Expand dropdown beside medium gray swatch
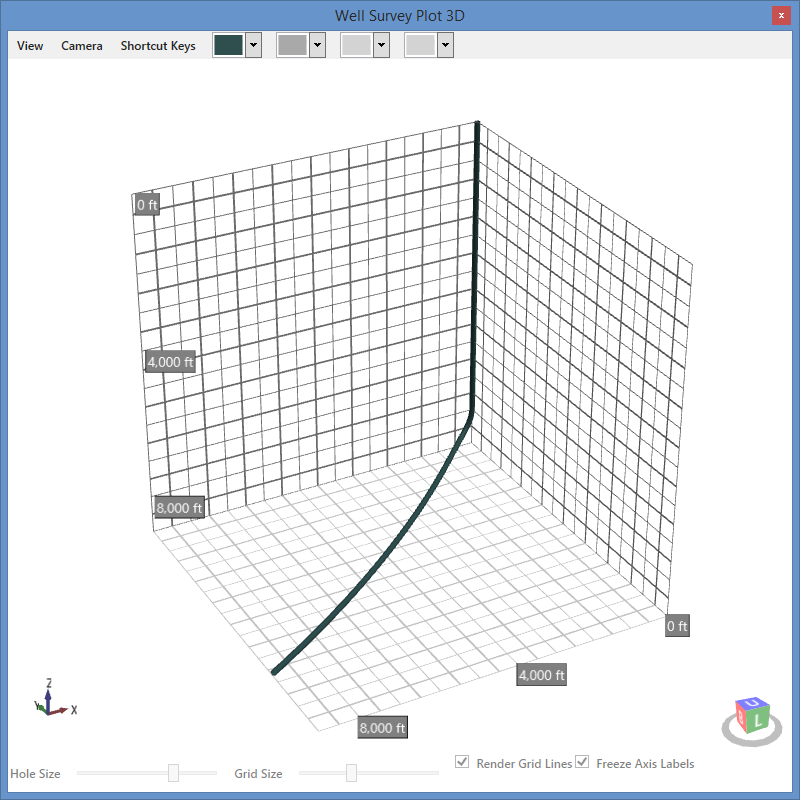The width and height of the screenshot is (800, 800). pyautogui.click(x=317, y=45)
